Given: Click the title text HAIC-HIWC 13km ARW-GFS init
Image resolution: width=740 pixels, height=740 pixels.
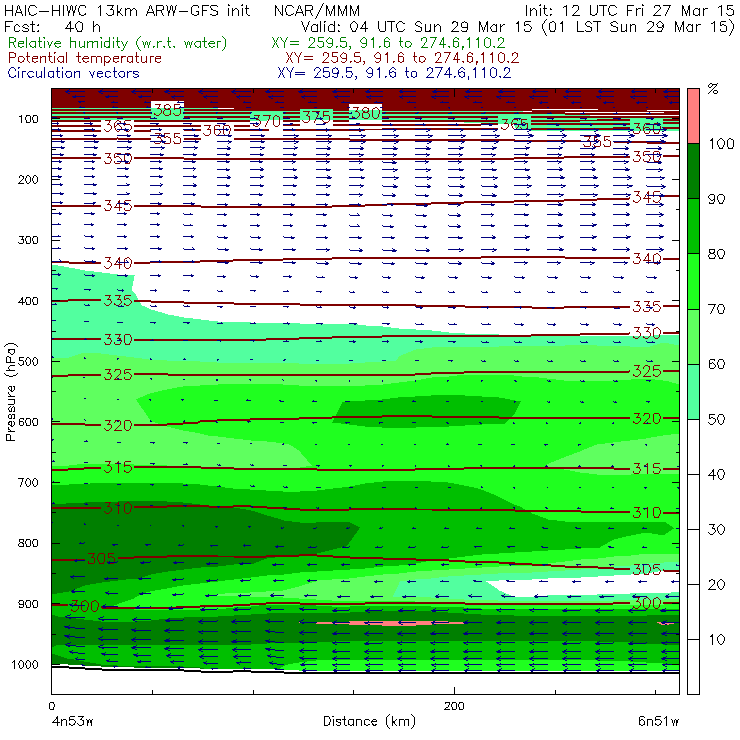Looking at the screenshot, I should [x=127, y=10].
